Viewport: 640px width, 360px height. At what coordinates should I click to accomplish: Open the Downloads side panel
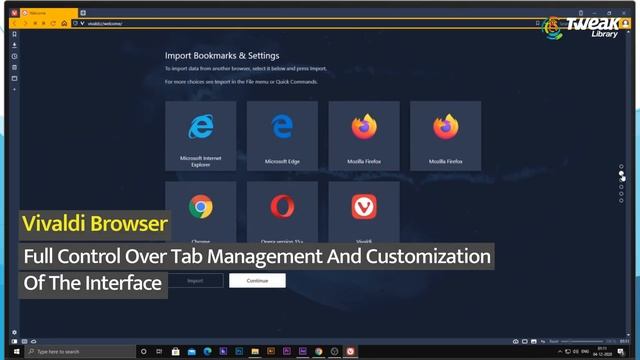(14, 45)
